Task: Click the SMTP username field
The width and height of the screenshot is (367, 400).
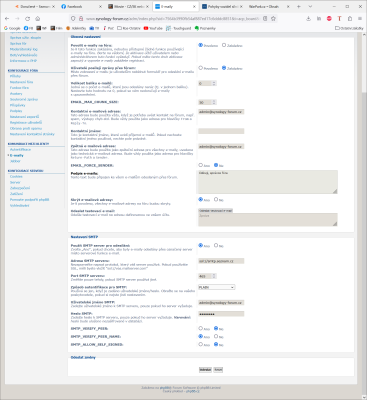Action: [221, 303]
